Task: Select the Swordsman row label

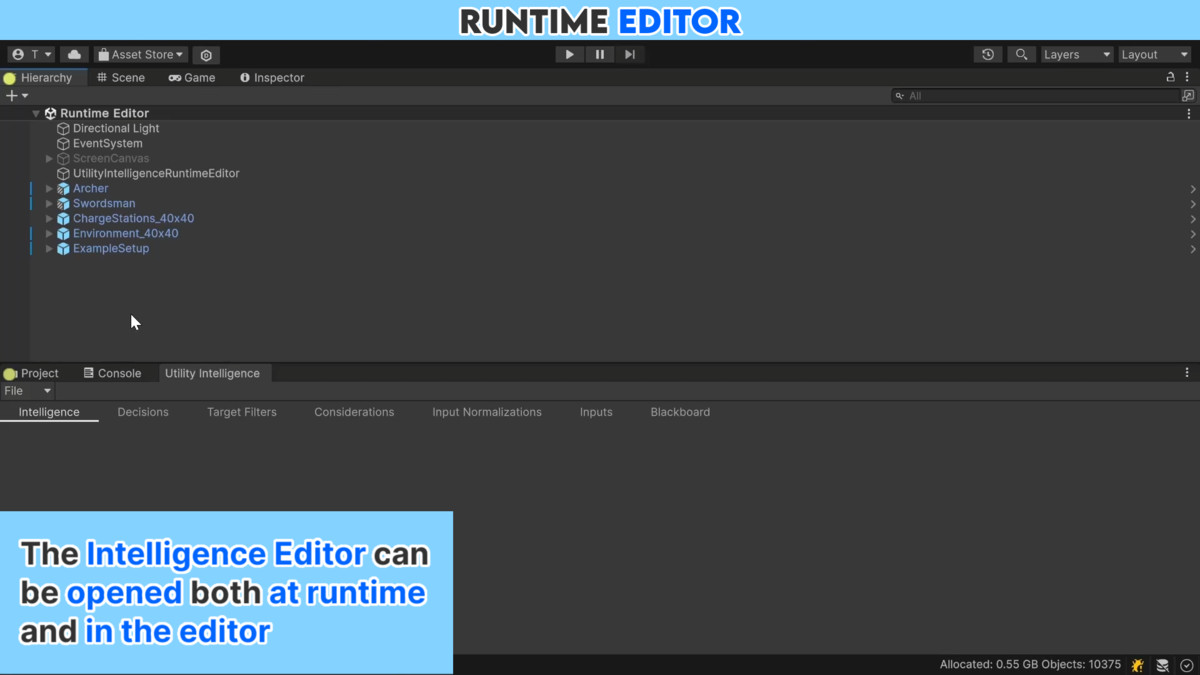Action: click(104, 204)
